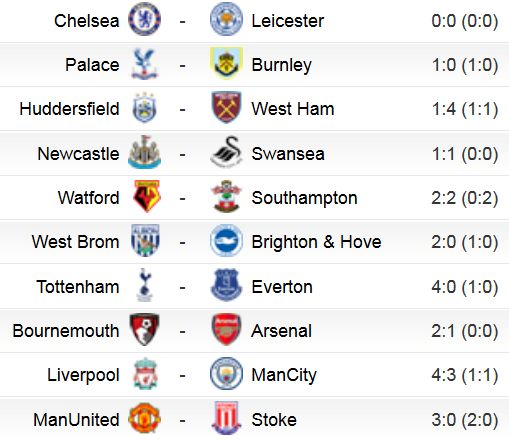Select the West Brom match row
This screenshot has height=440, width=509.
pyautogui.click(x=254, y=242)
